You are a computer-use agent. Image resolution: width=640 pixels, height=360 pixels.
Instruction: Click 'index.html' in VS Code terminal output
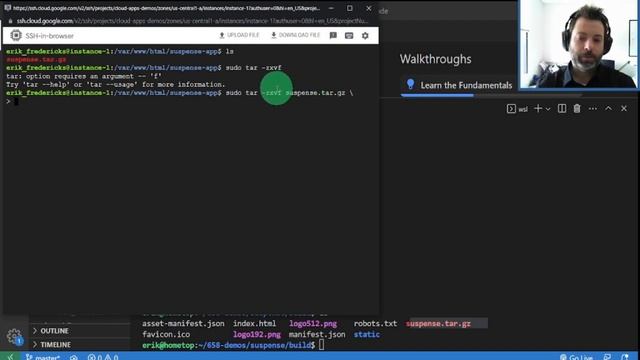point(255,324)
